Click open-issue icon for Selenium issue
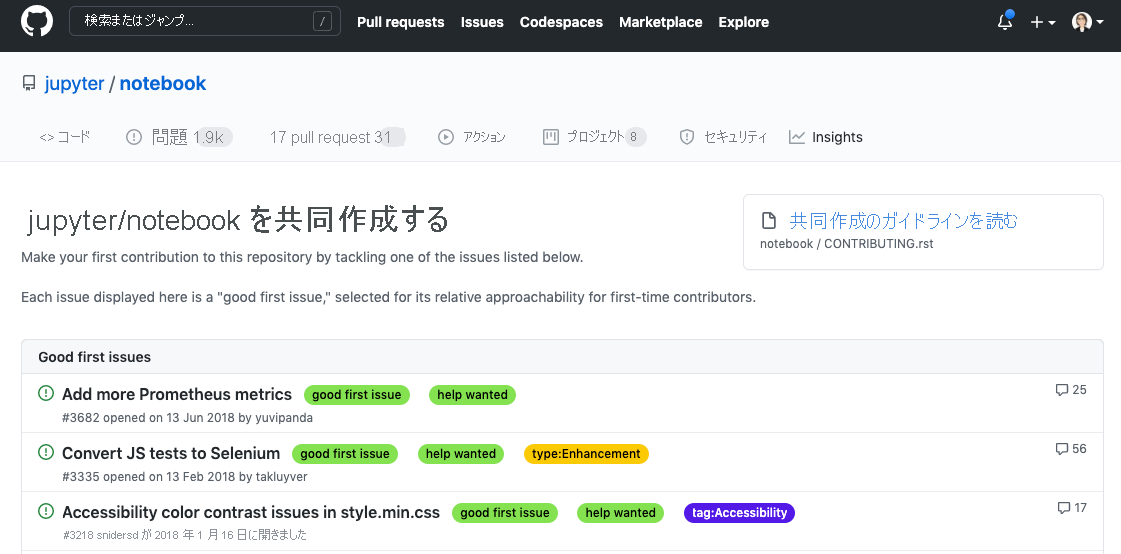Screen dimensions: 1121x554 [x=46, y=452]
